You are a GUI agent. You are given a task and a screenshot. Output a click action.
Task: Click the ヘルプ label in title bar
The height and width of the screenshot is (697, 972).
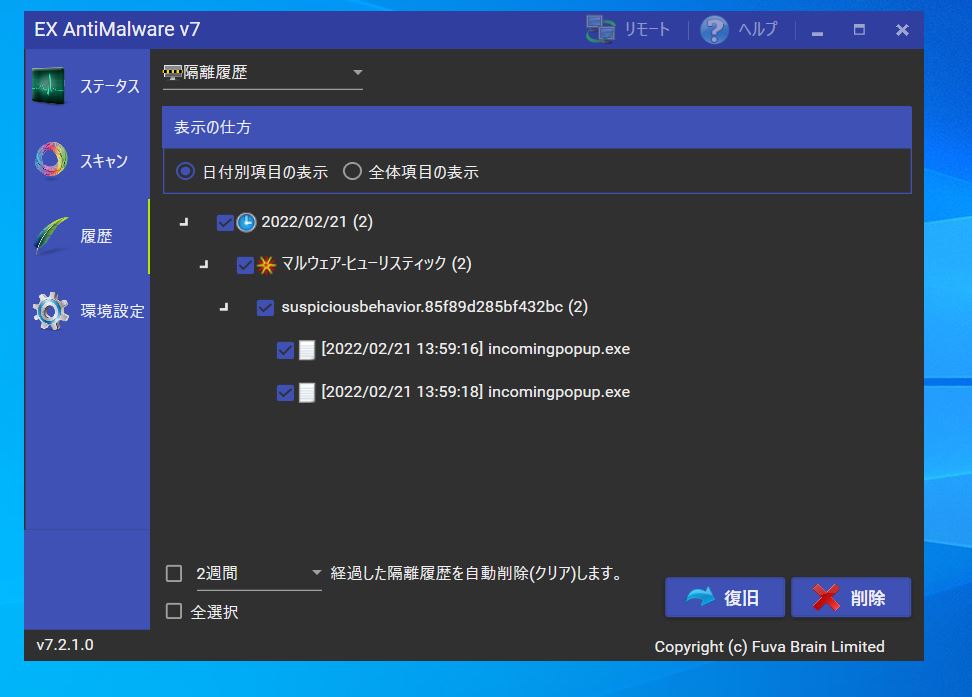758,29
